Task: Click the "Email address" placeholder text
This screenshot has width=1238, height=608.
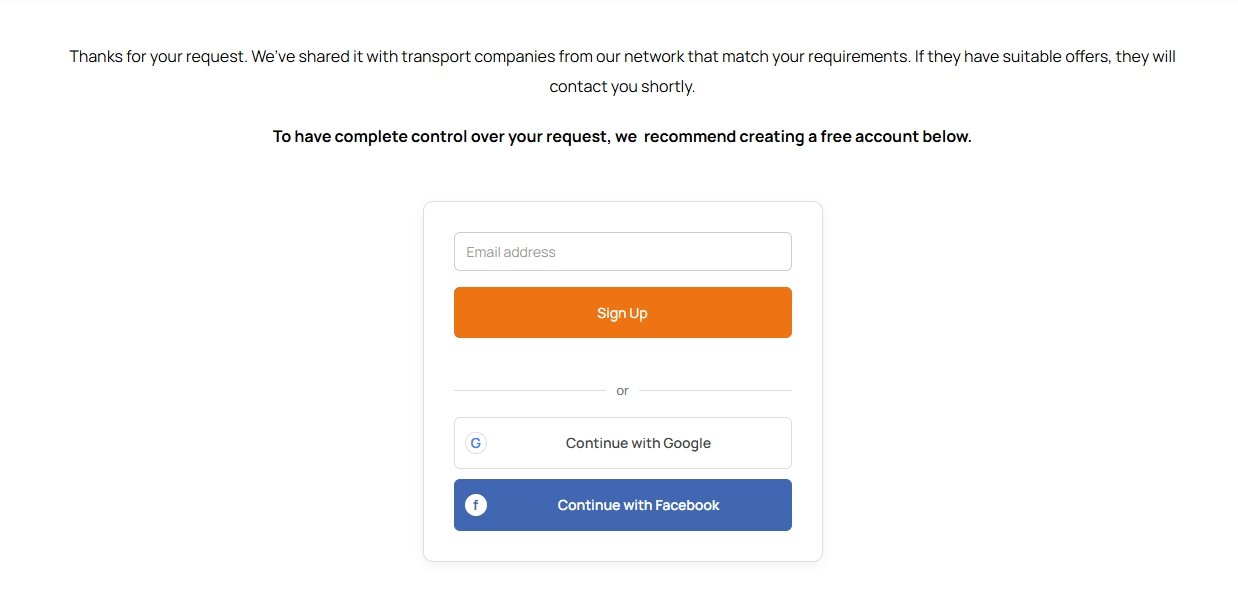Action: tap(511, 252)
